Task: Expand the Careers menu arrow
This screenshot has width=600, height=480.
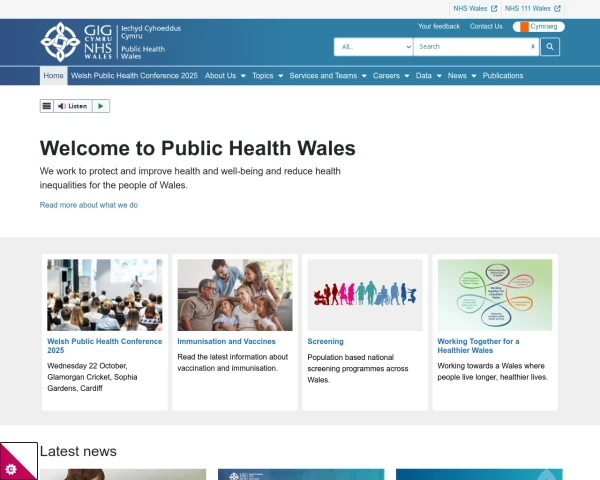Action: point(407,76)
